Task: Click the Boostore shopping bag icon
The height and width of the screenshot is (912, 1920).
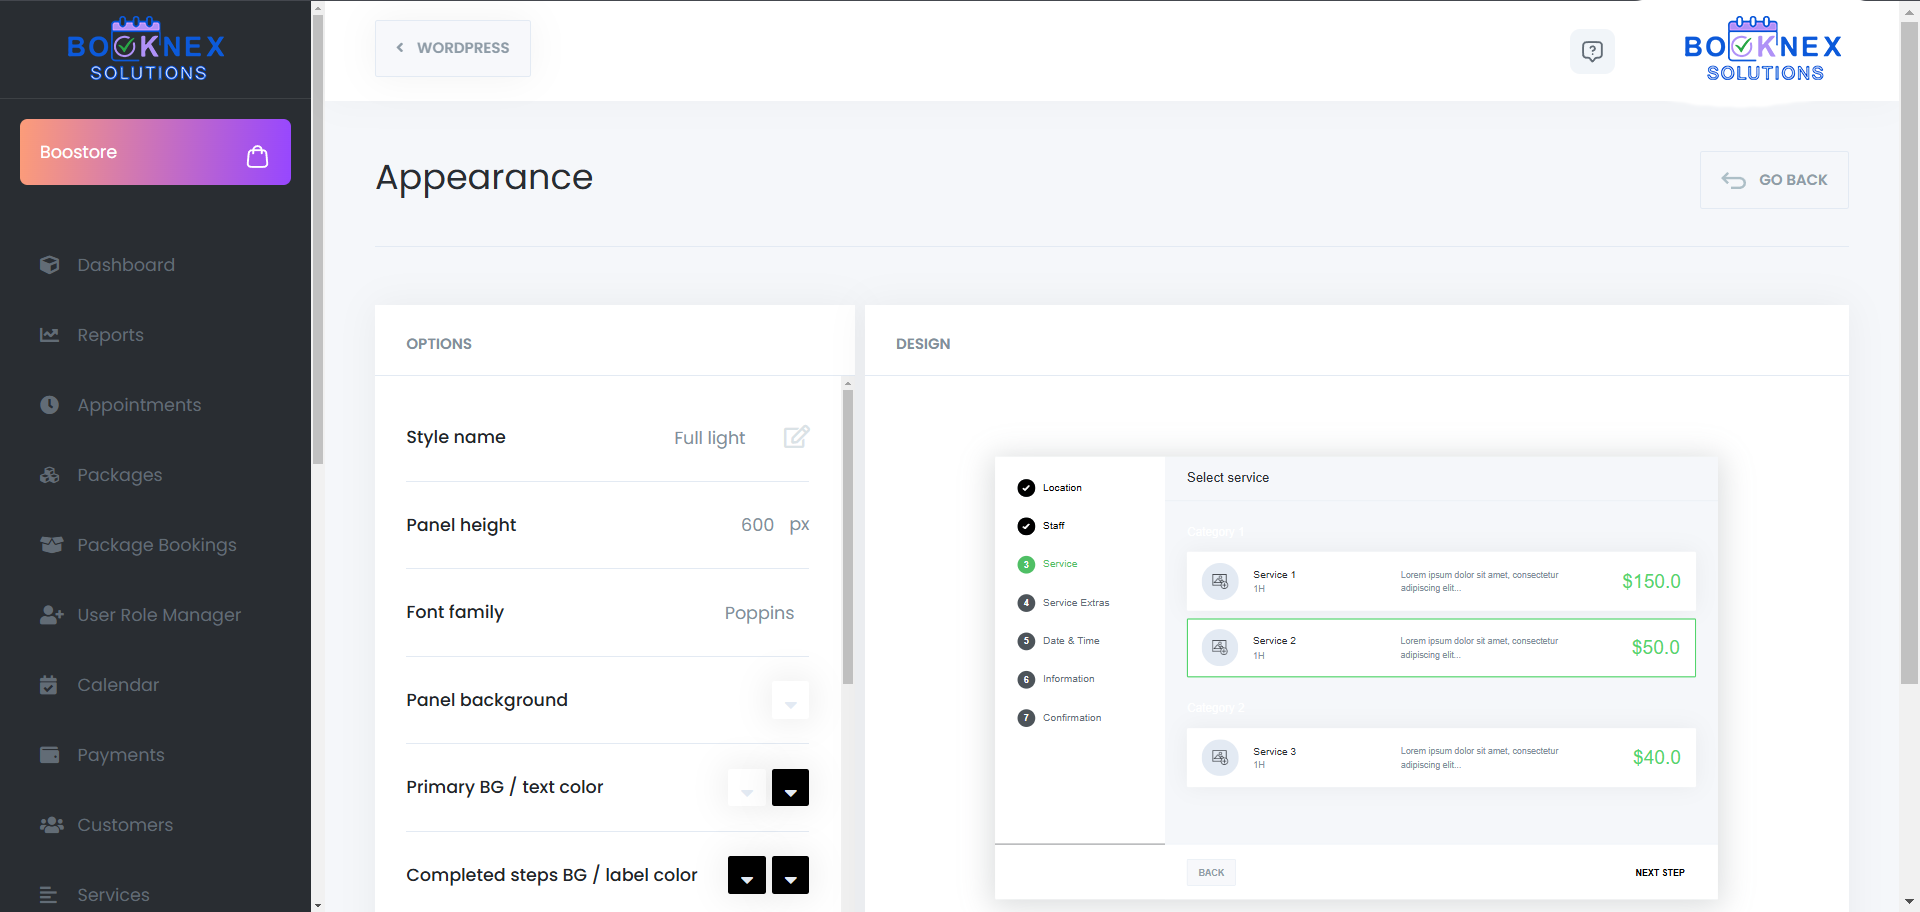Action: coord(257,156)
